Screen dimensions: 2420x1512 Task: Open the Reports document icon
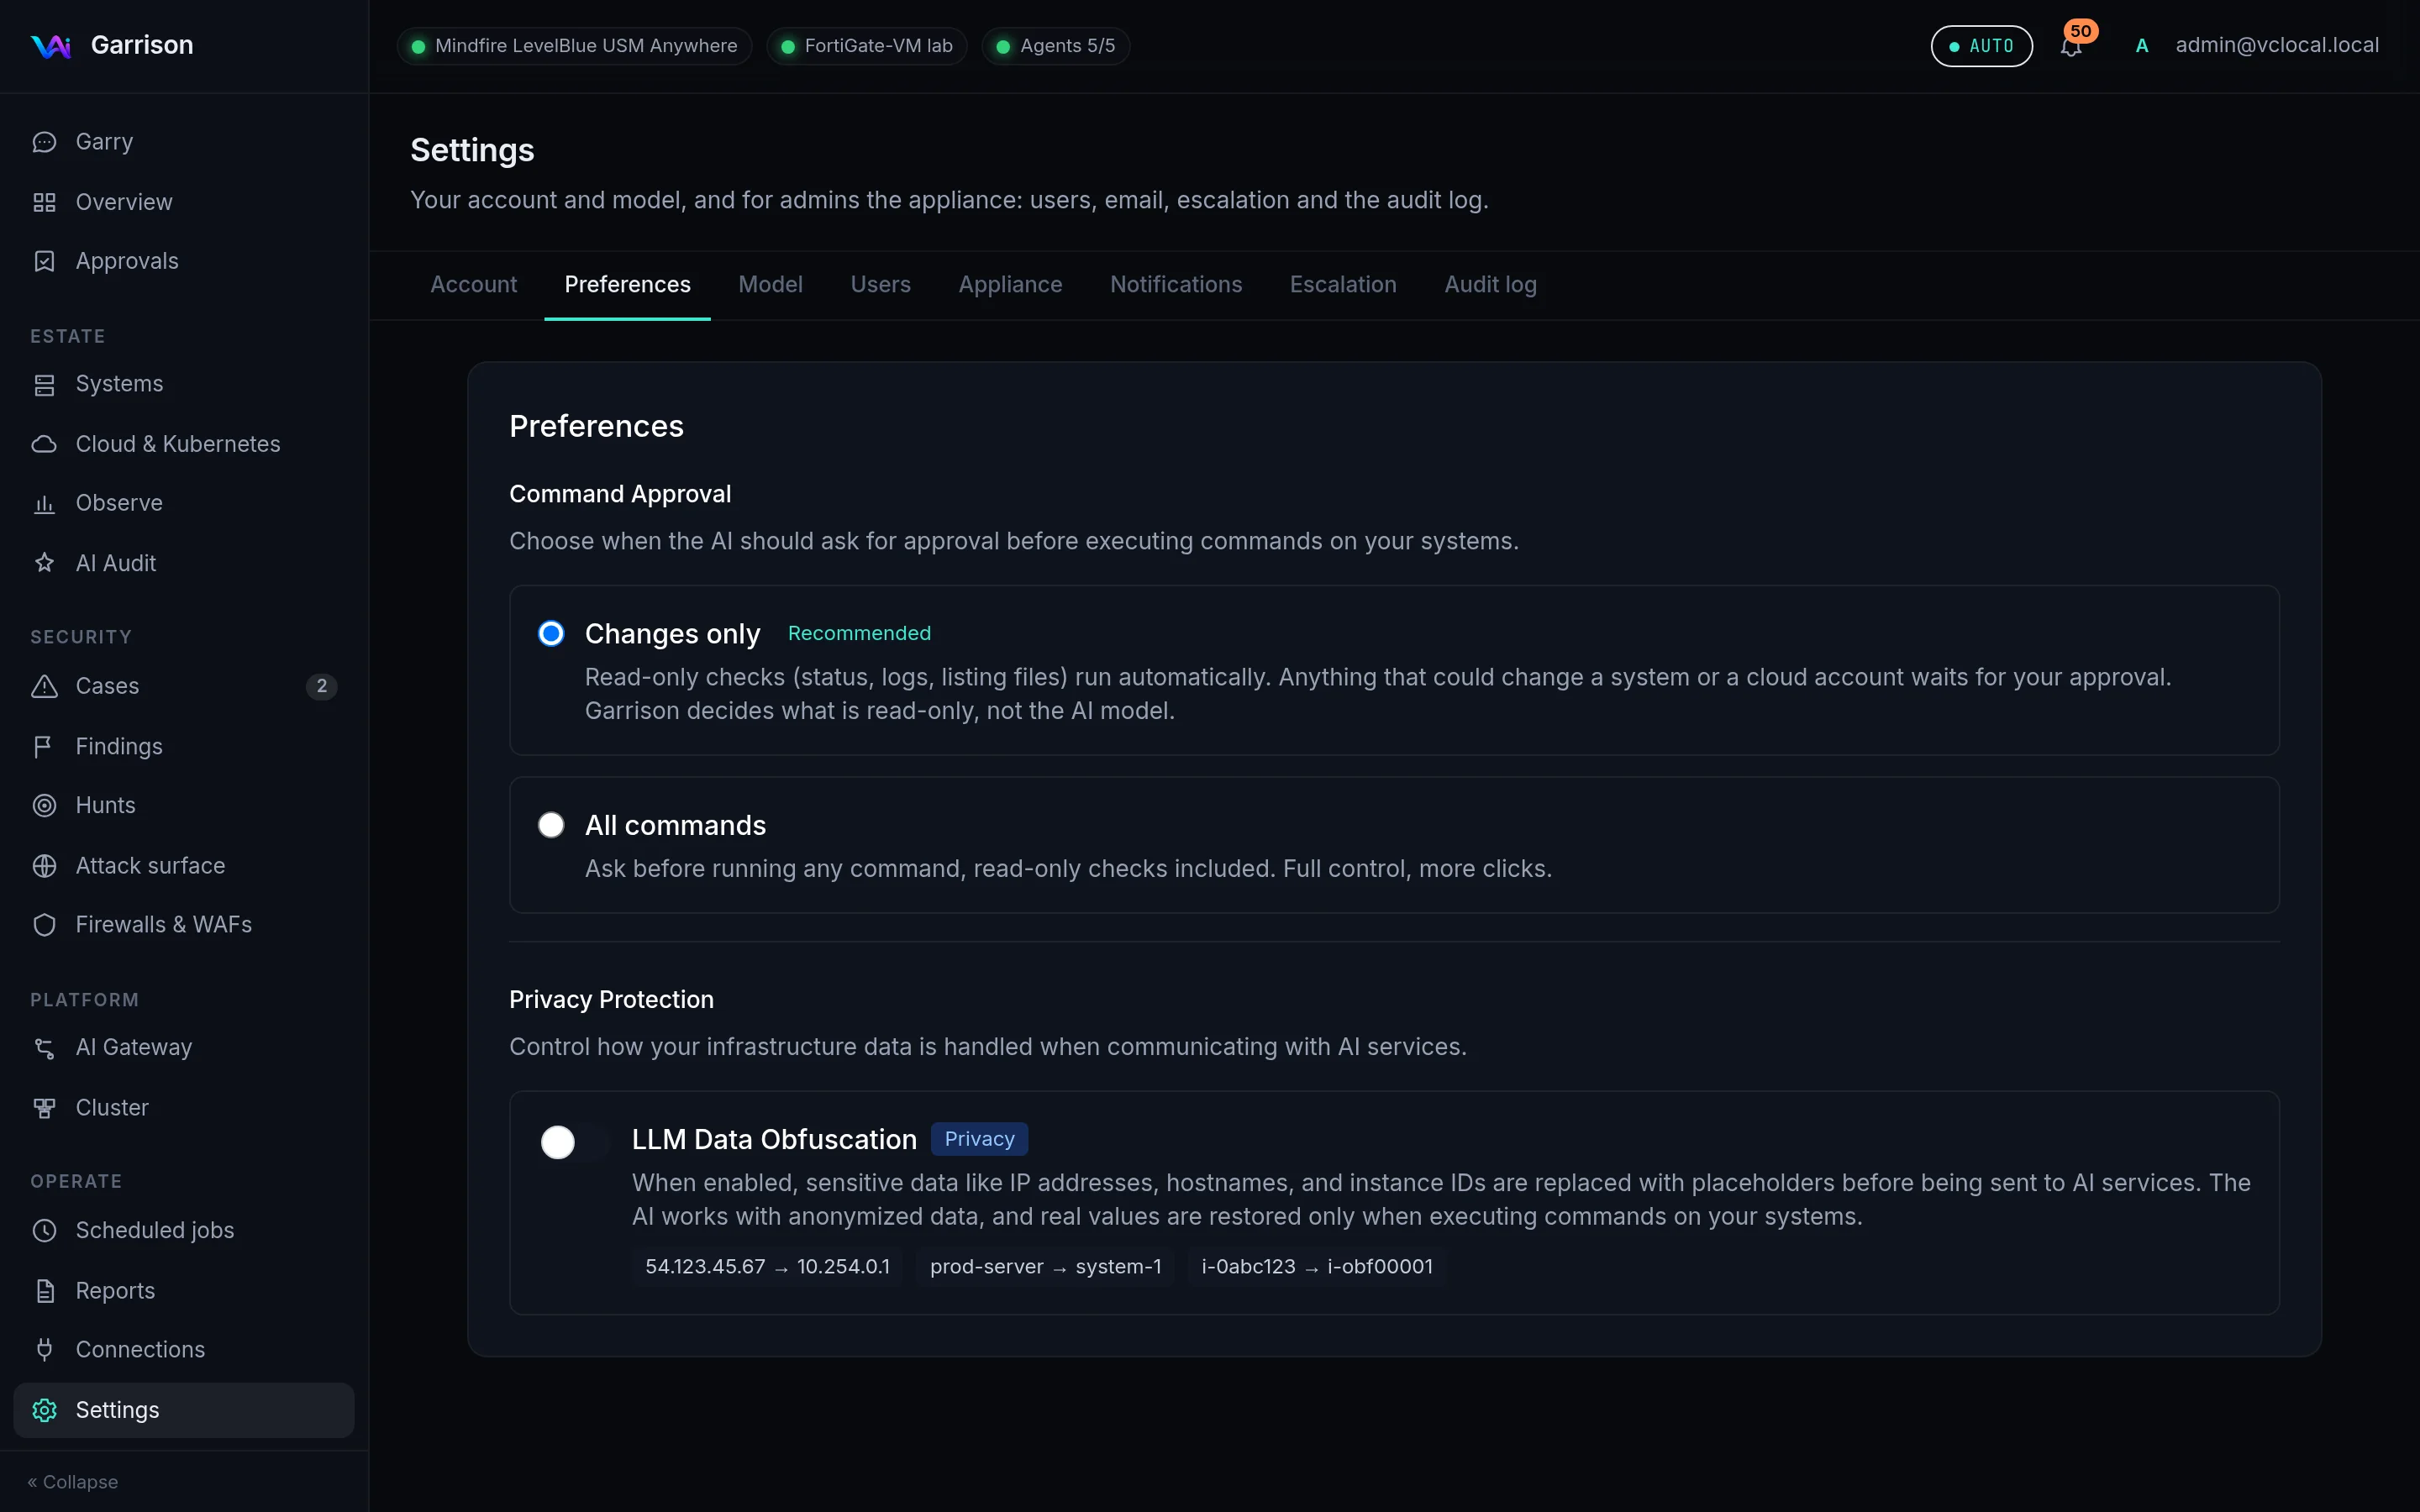(44, 1291)
